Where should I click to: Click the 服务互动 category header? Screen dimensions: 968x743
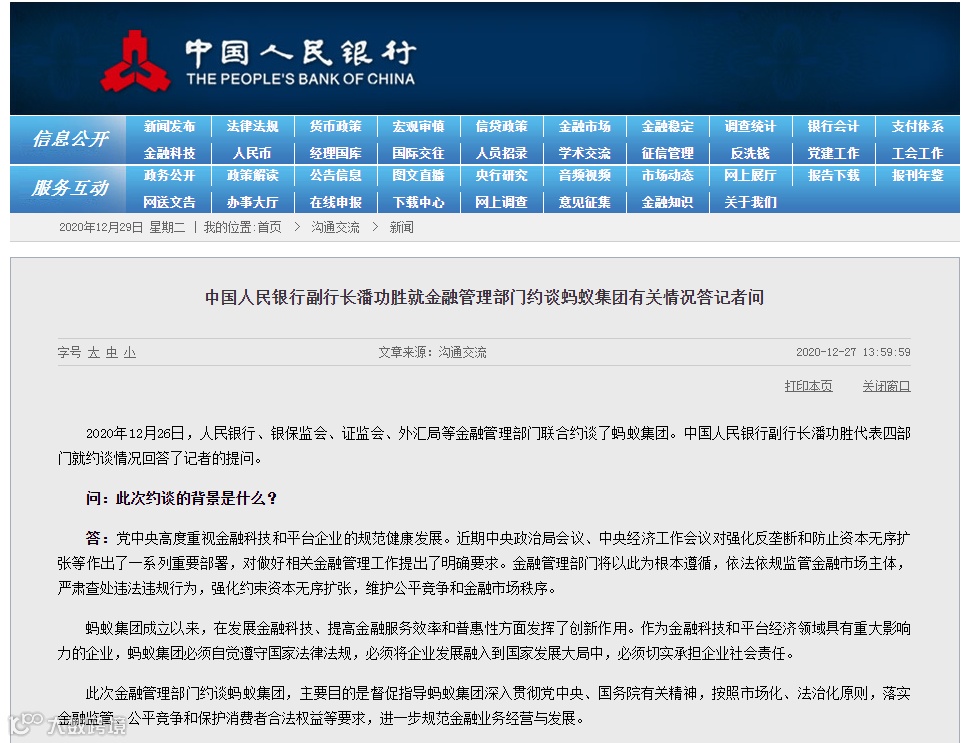70,188
